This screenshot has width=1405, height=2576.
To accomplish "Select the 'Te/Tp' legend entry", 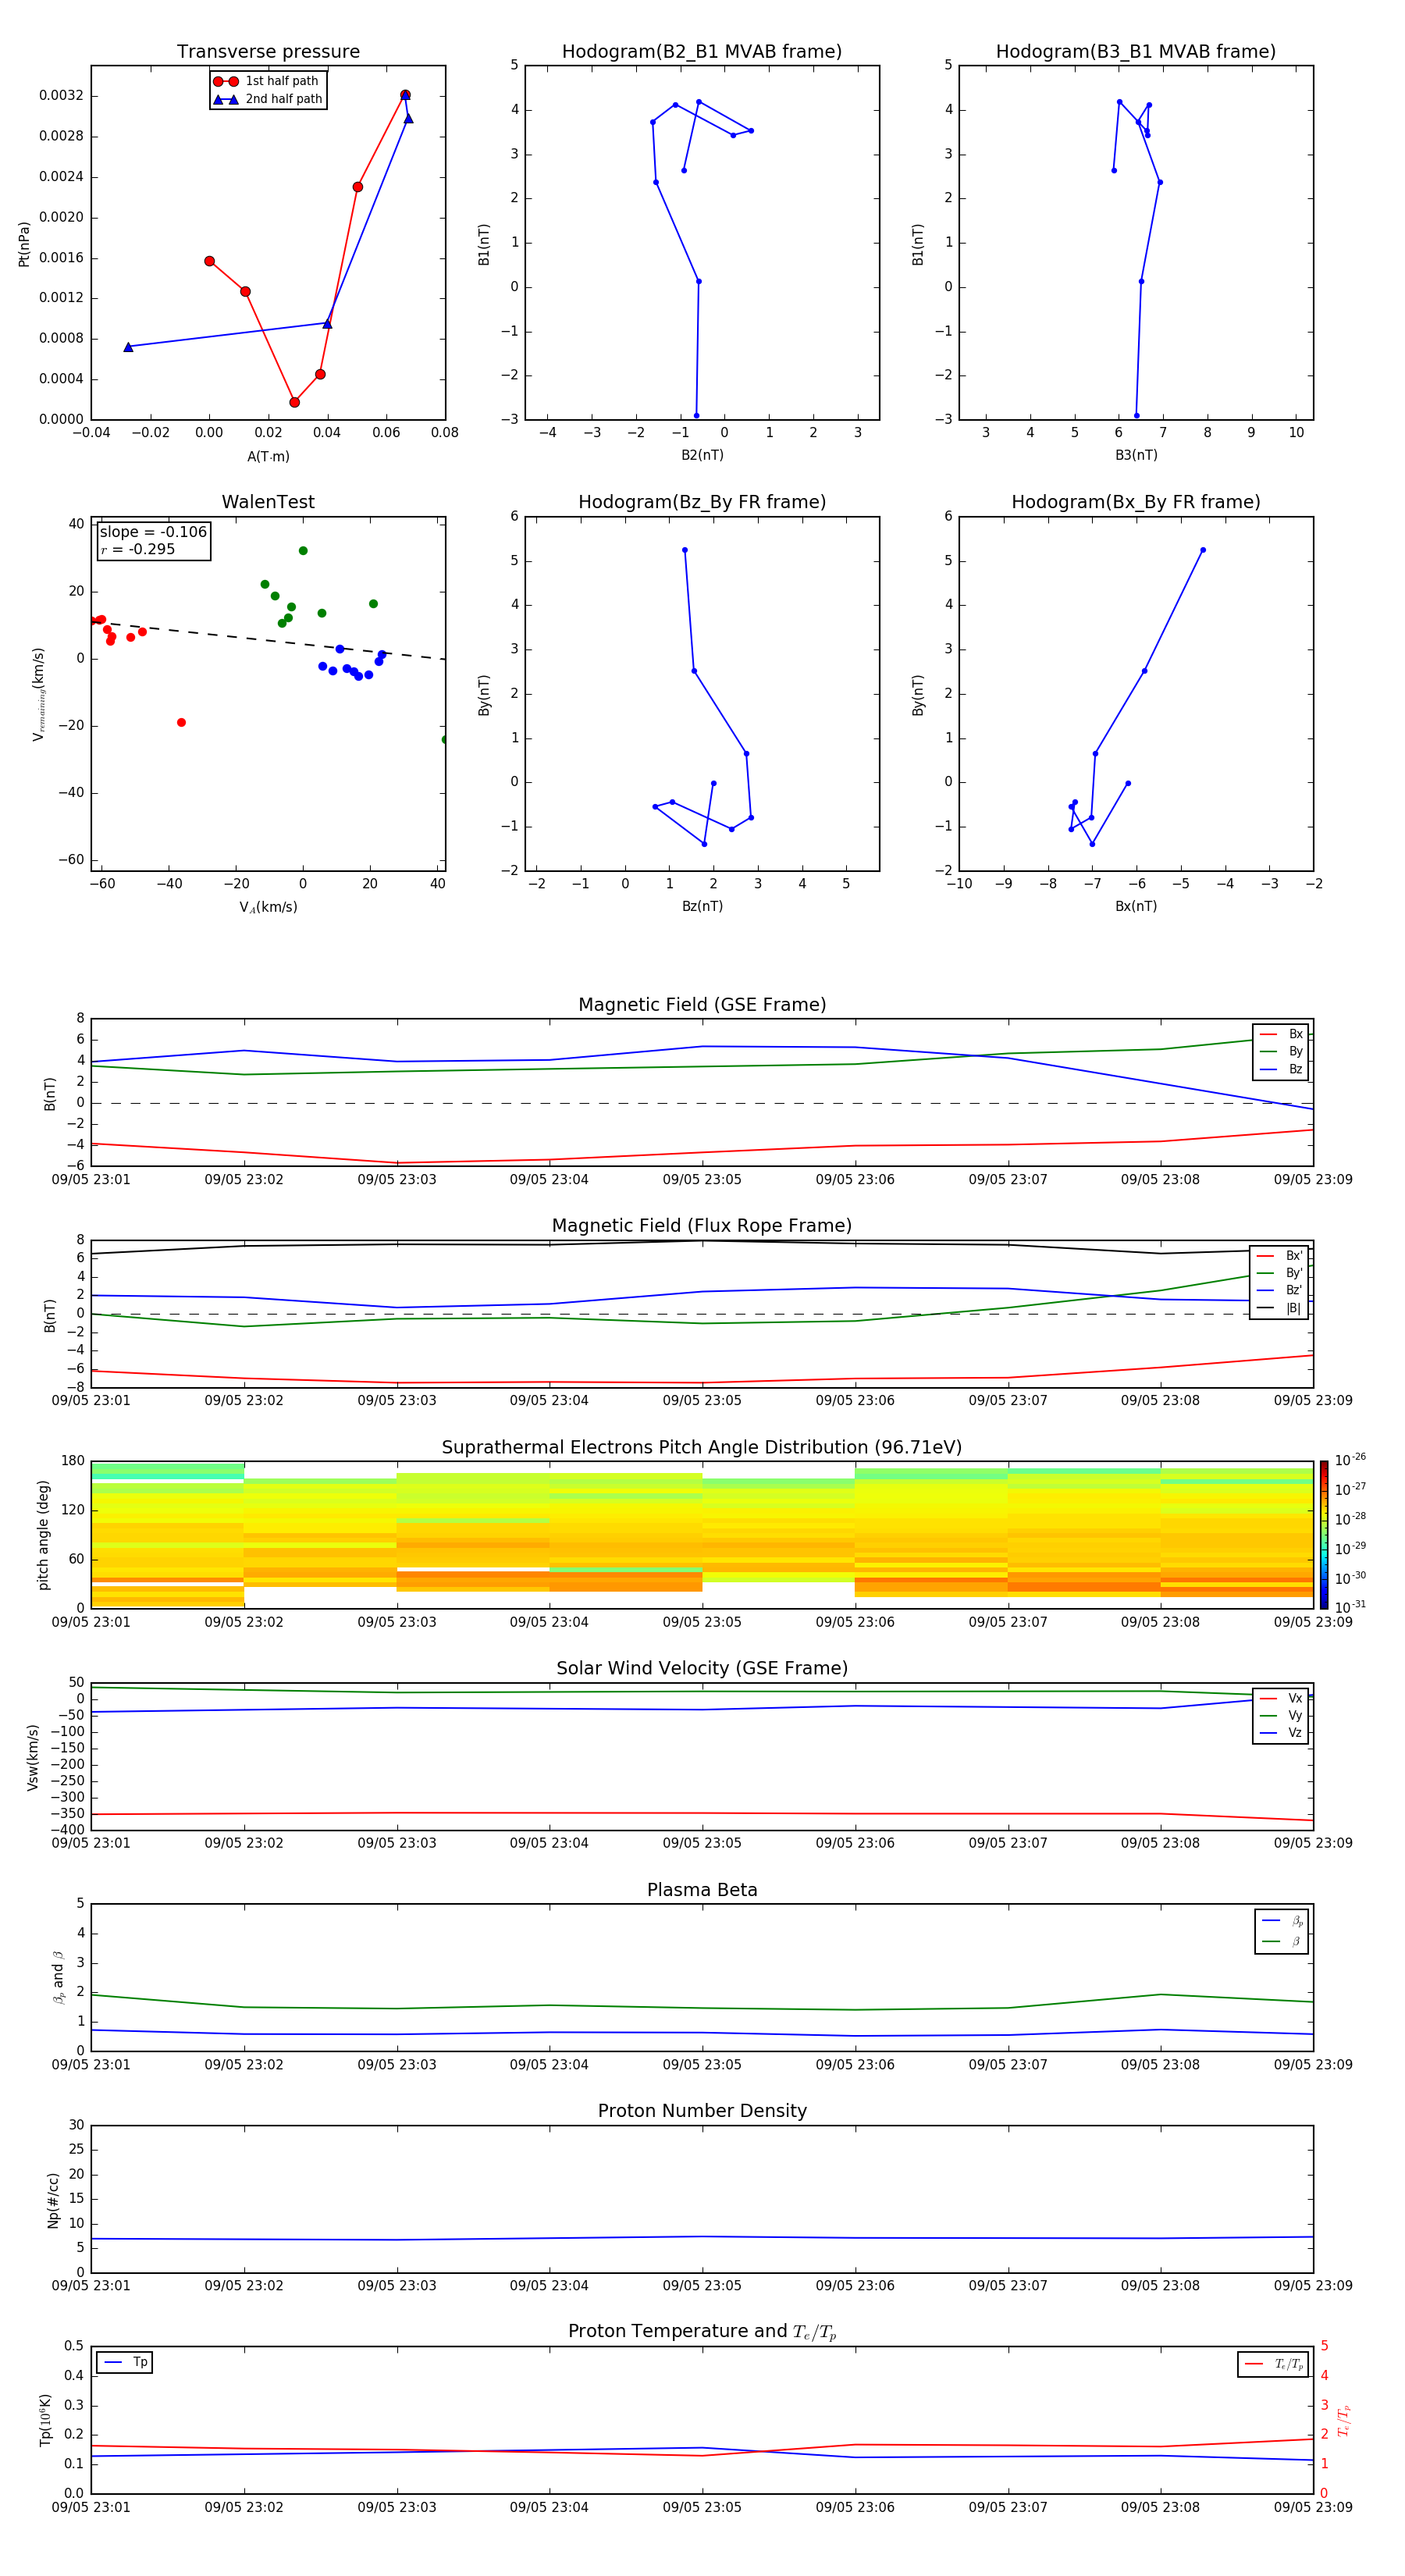I will pyautogui.click(x=1273, y=2364).
